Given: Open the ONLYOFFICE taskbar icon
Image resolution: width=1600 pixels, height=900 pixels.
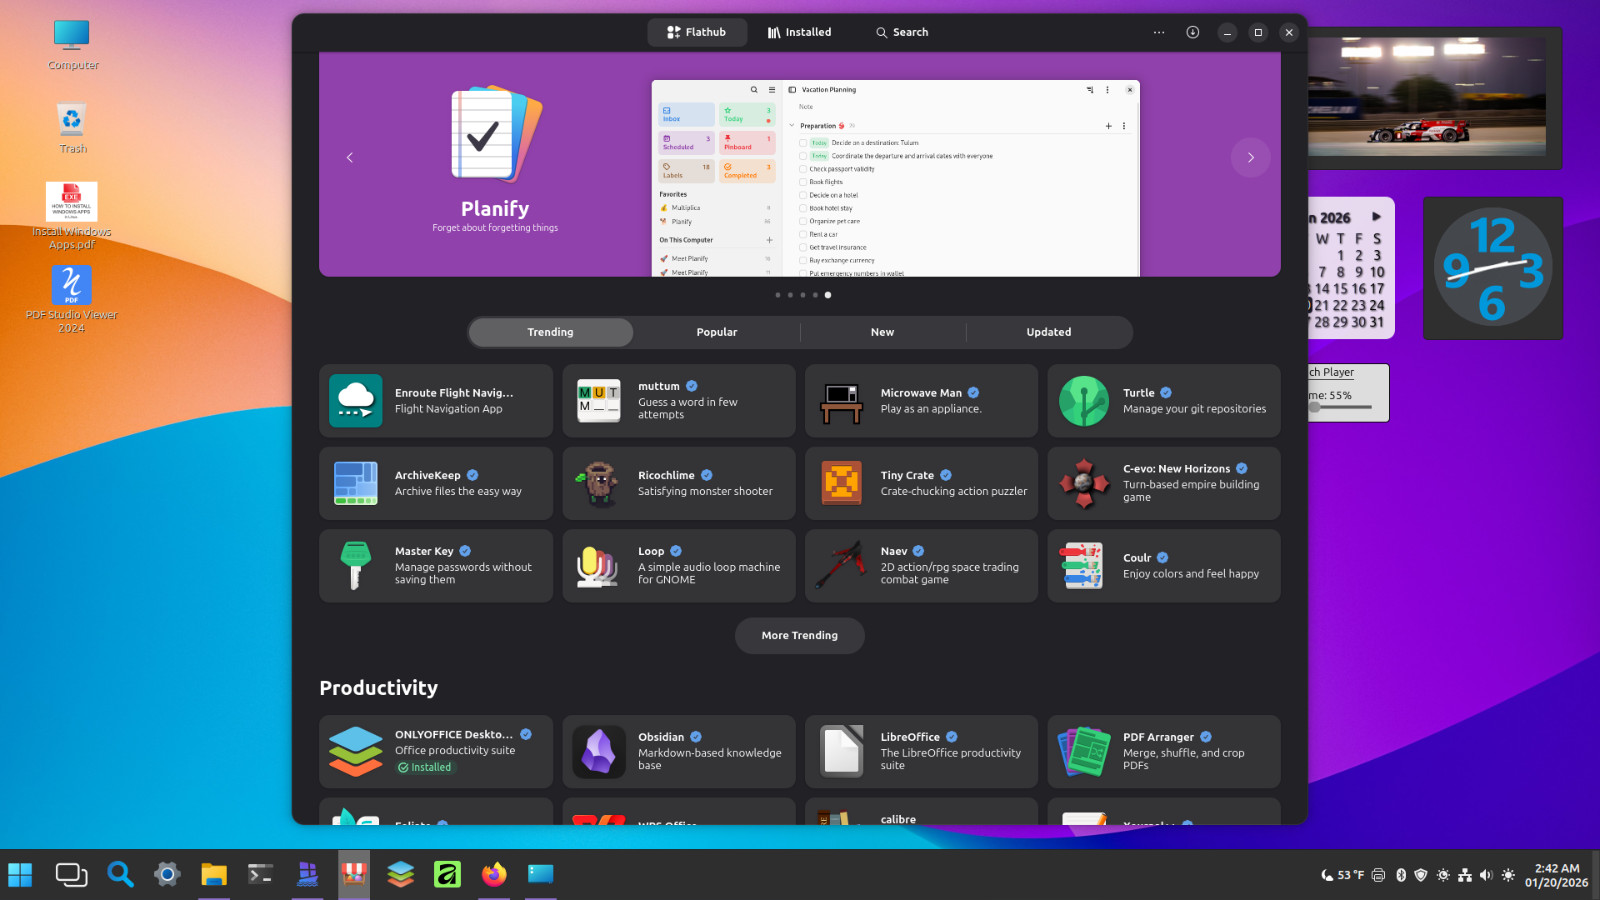Looking at the screenshot, I should 401,875.
